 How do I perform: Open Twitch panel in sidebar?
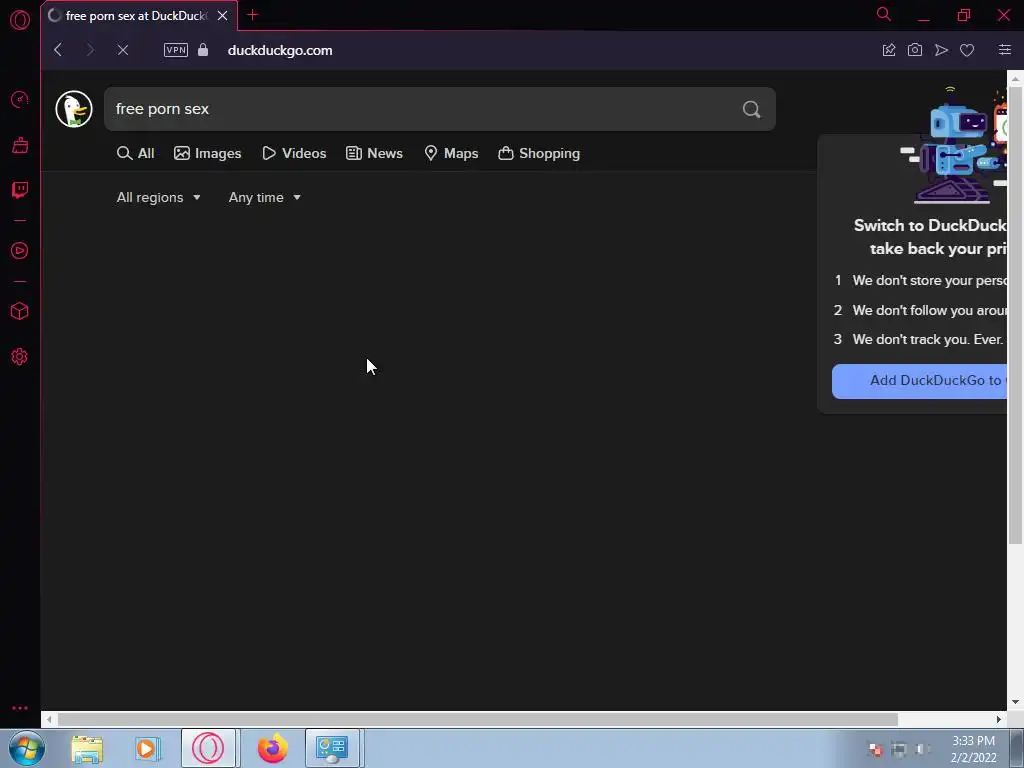20,190
